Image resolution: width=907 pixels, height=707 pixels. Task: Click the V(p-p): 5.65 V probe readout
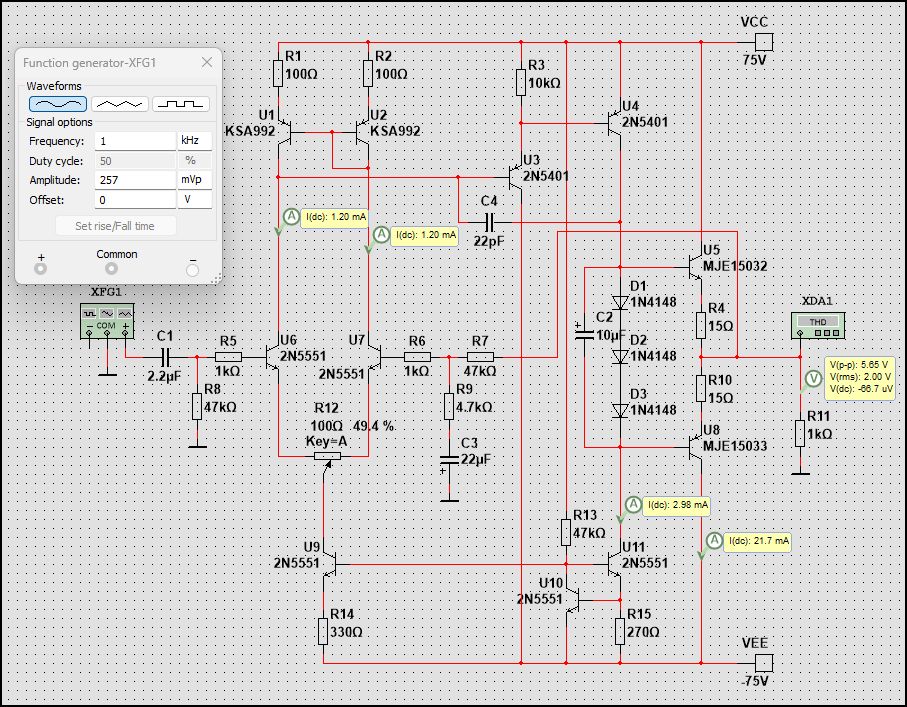858,365
